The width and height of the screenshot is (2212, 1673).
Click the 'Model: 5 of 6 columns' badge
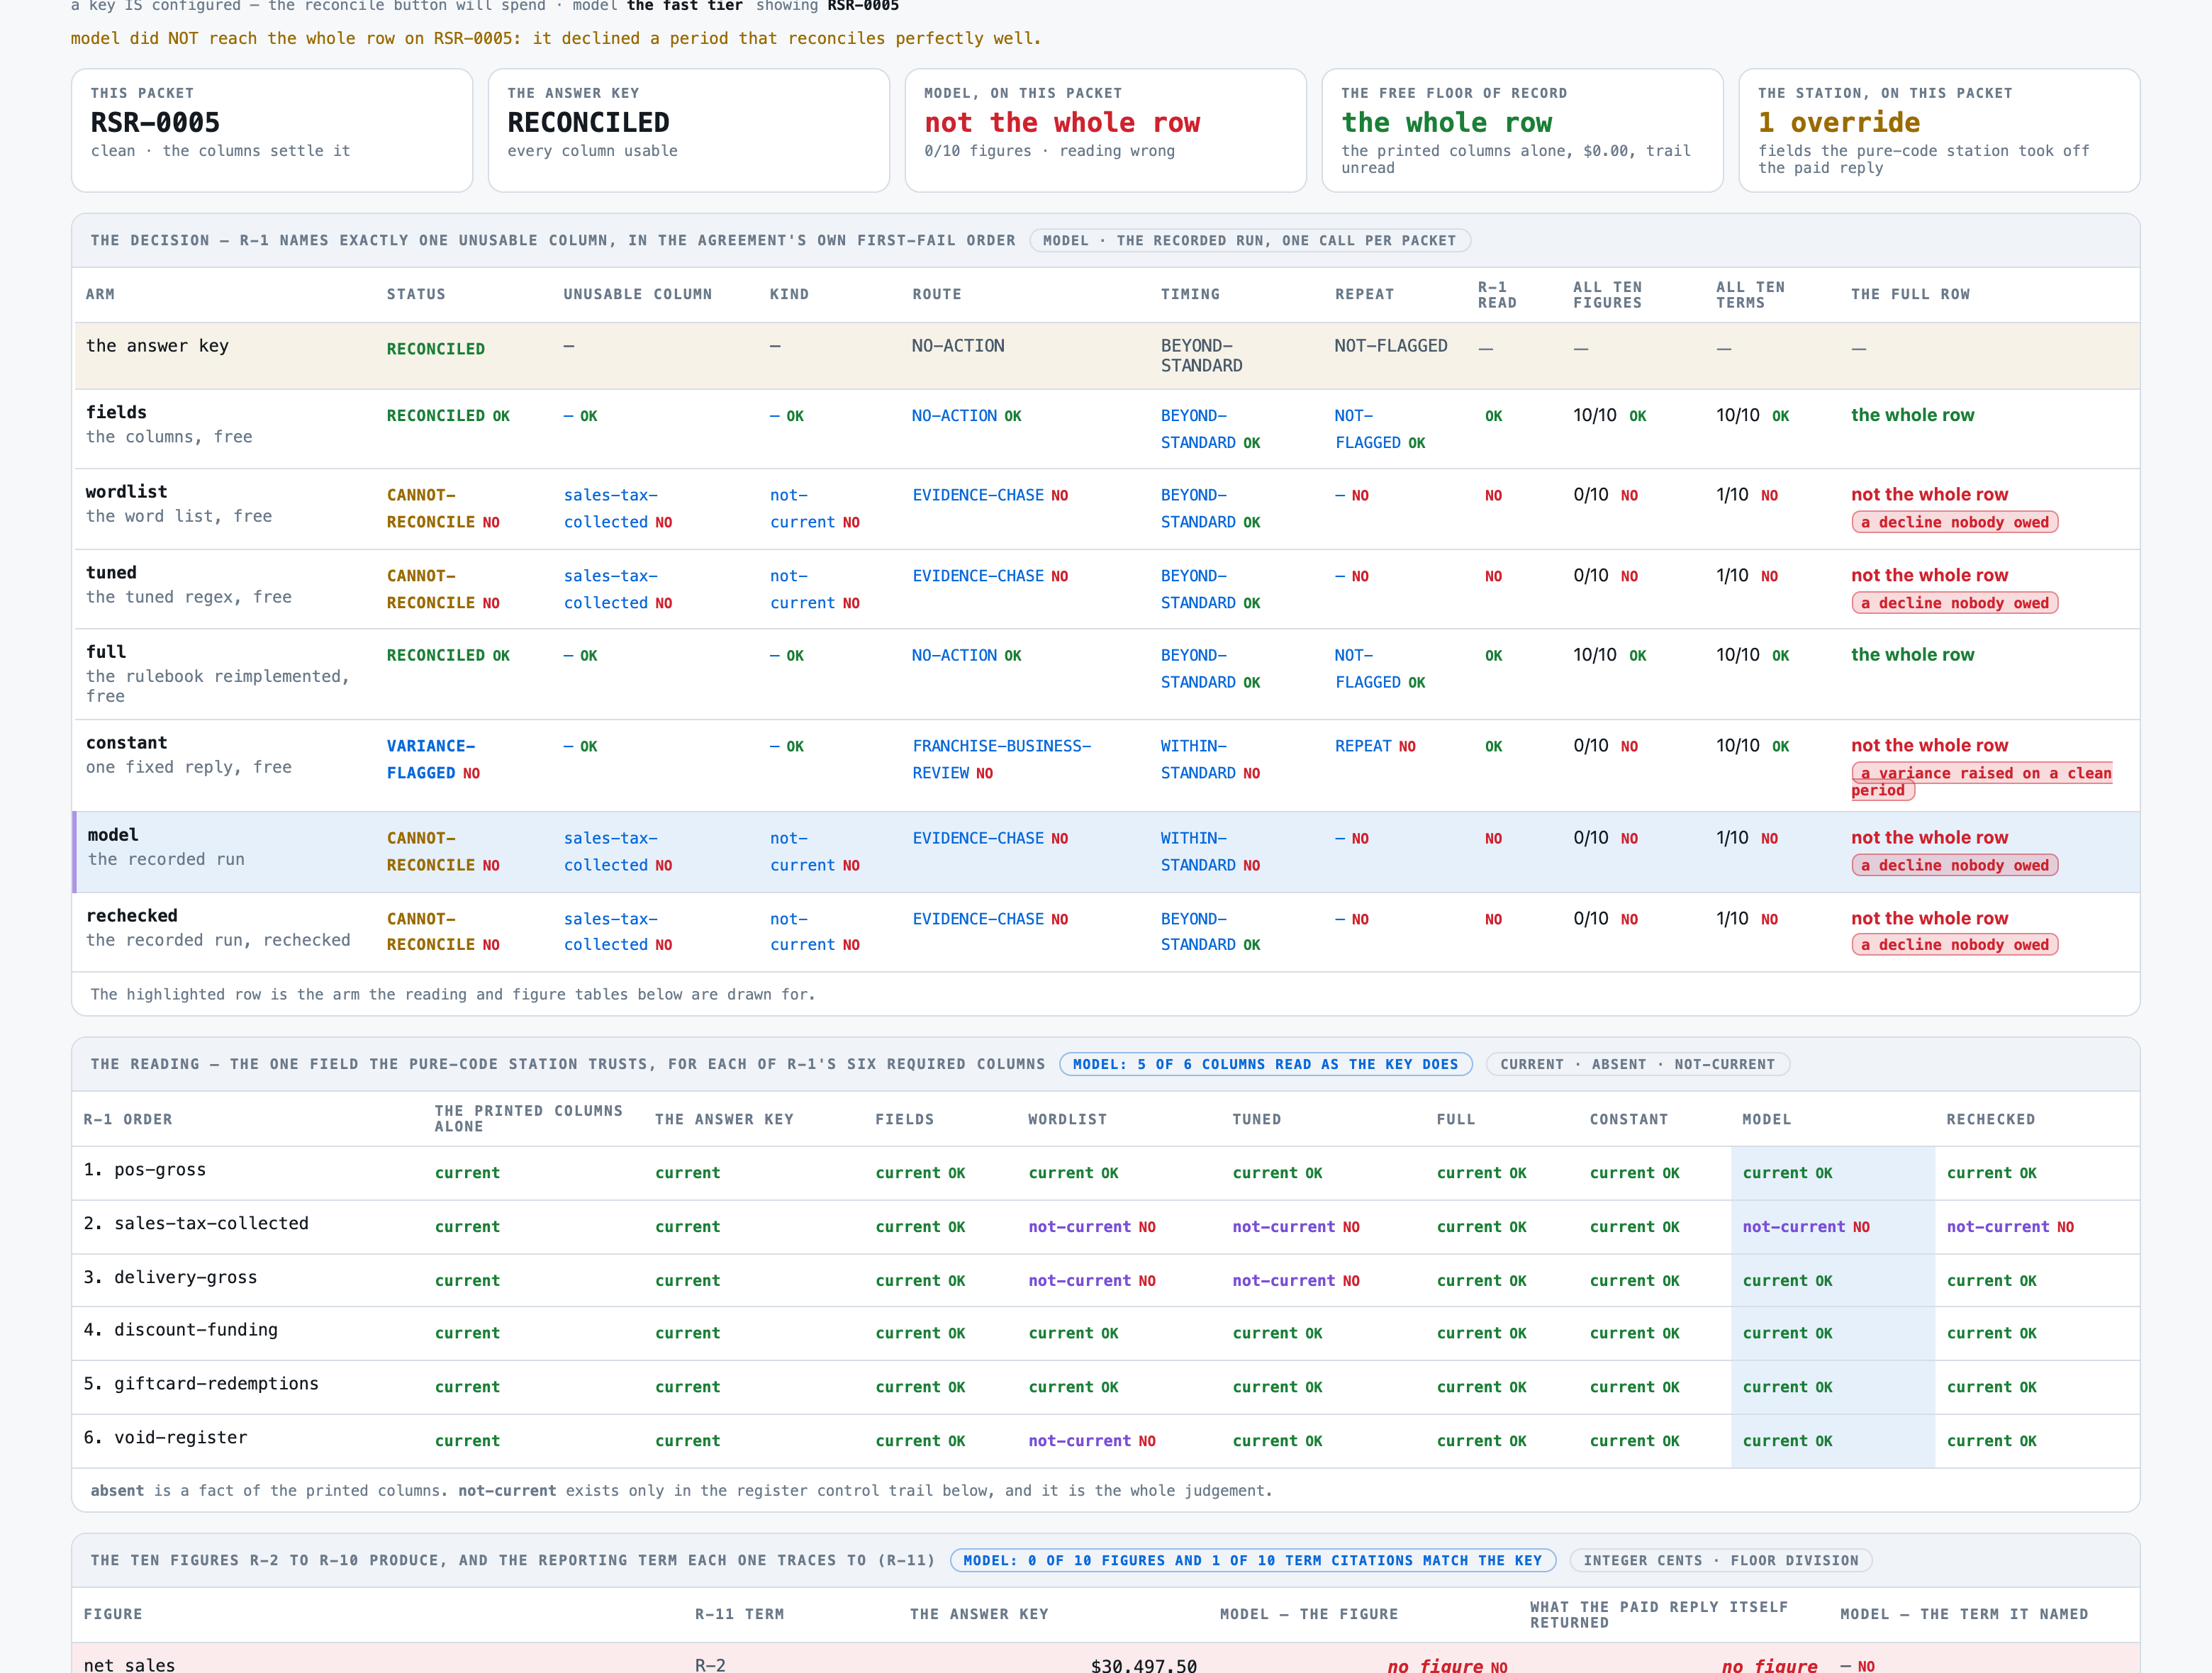1265,1064
